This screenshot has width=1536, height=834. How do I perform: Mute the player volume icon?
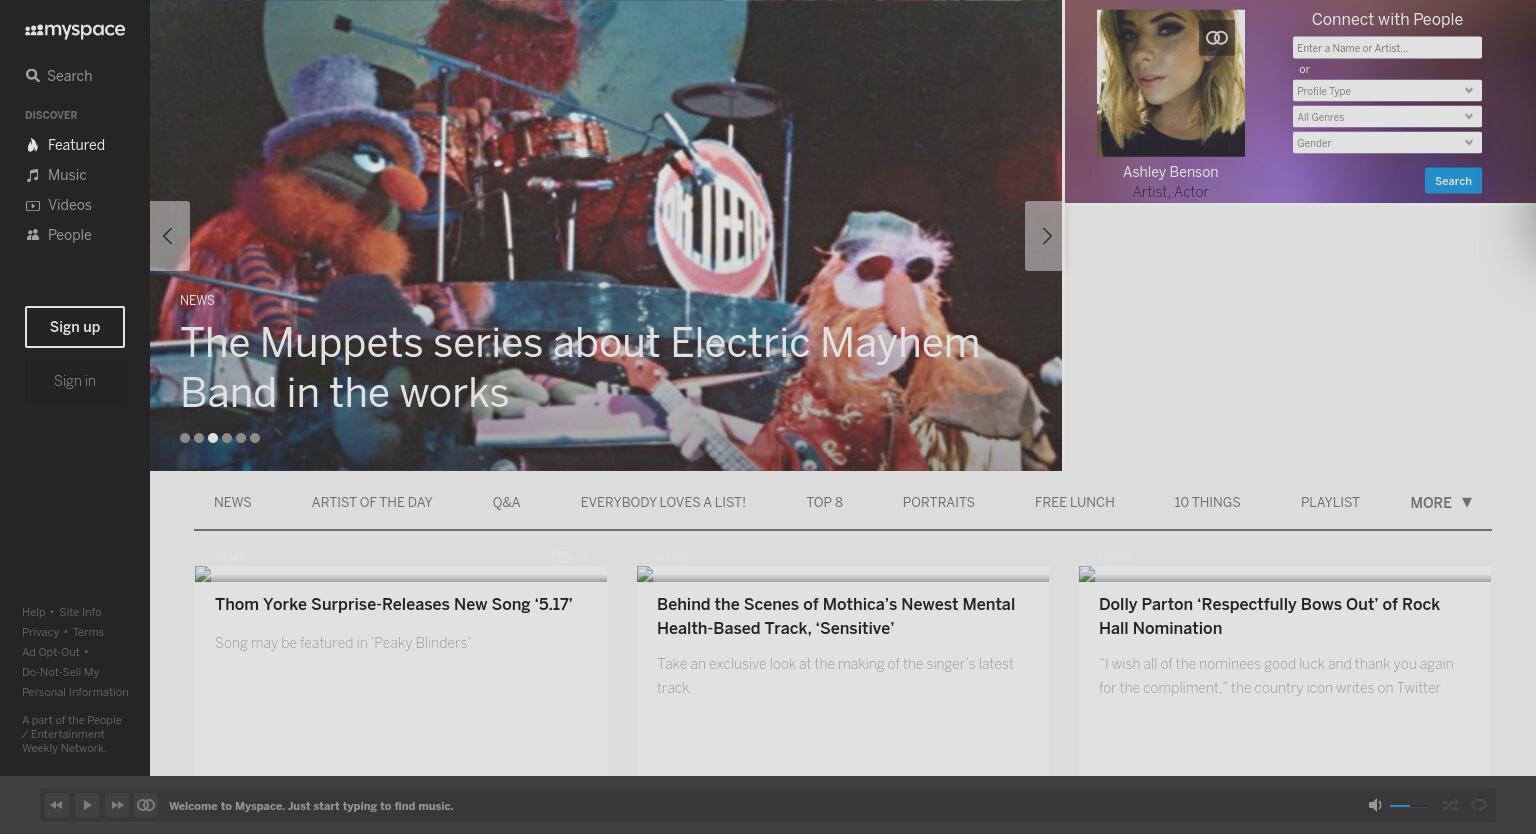[1375, 805]
